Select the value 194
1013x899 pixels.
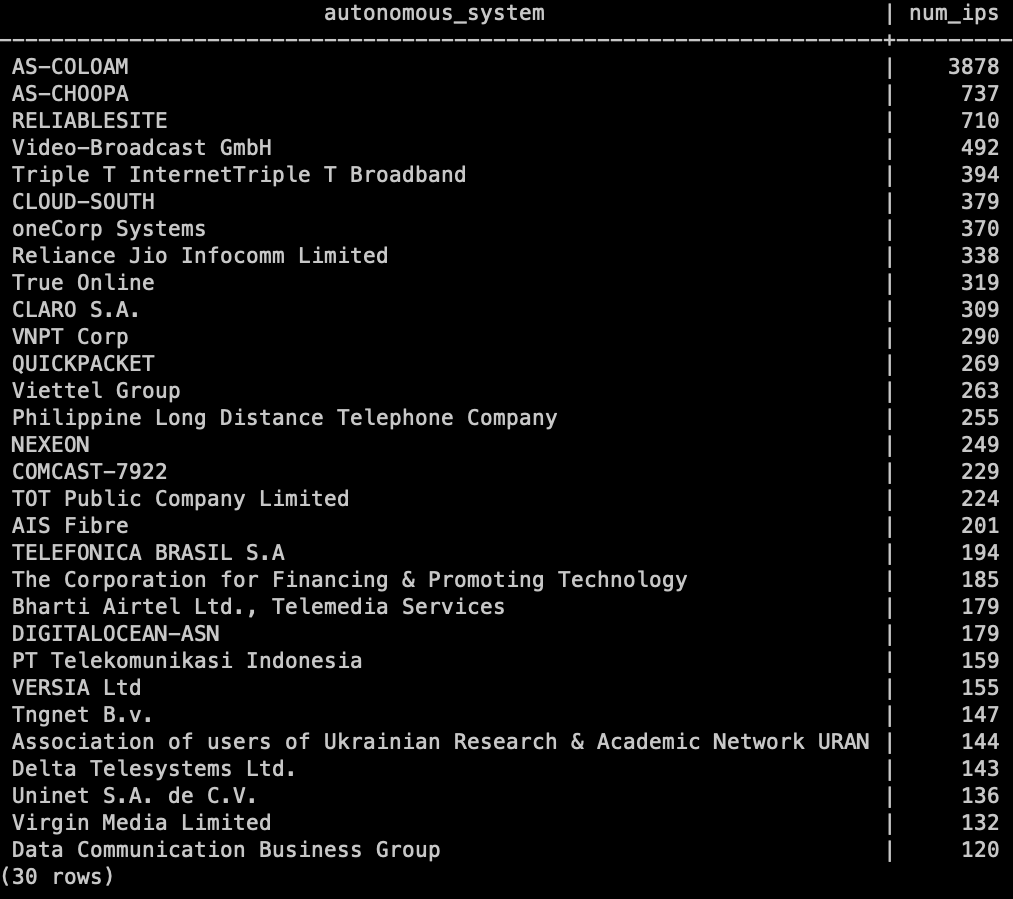pyautogui.click(x=979, y=553)
